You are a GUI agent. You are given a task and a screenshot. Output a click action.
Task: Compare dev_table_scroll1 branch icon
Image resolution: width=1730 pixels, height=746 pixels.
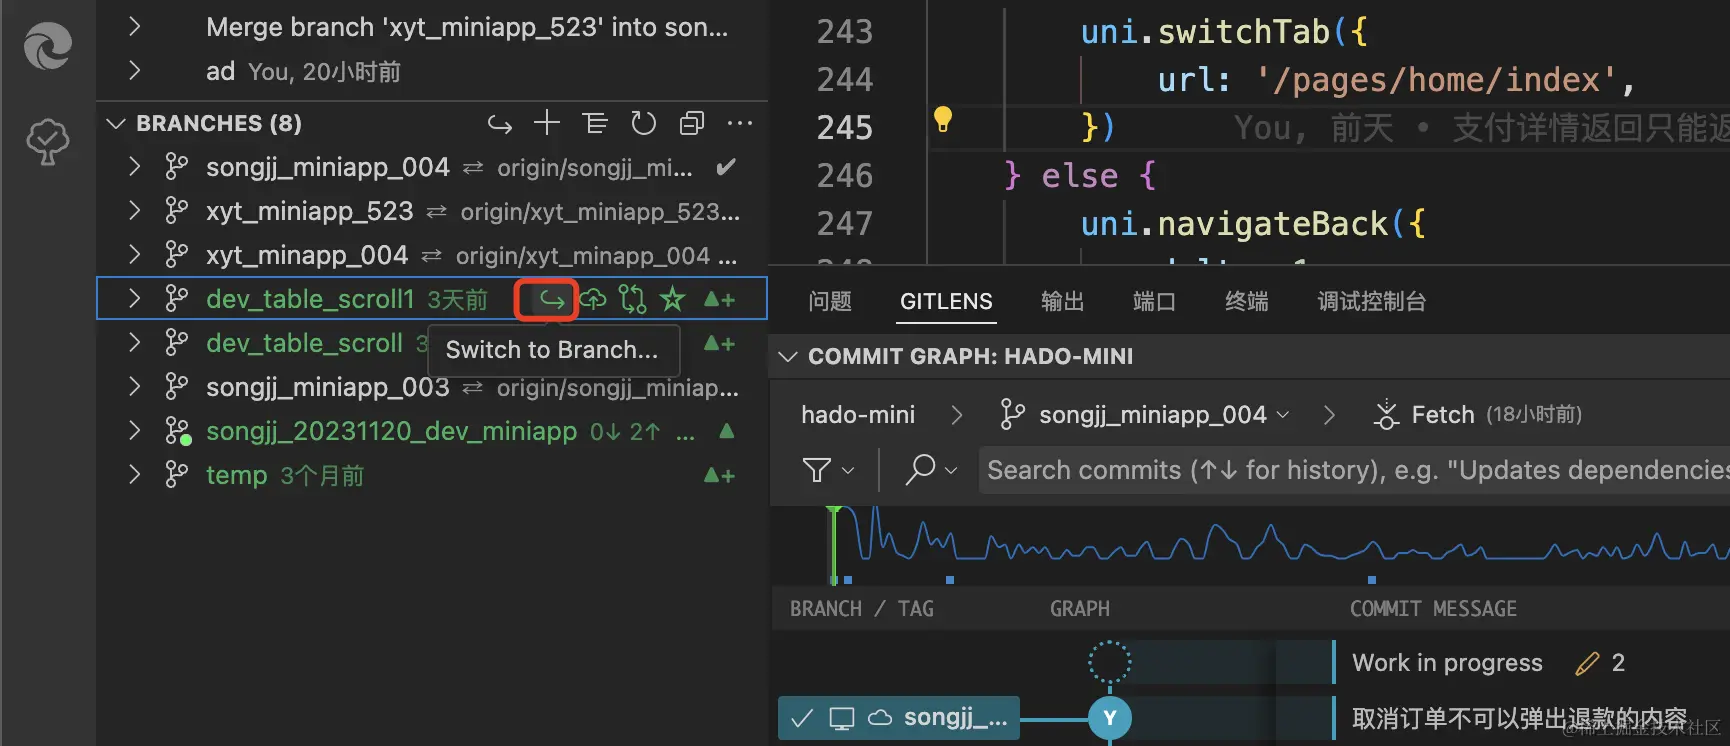[633, 299]
